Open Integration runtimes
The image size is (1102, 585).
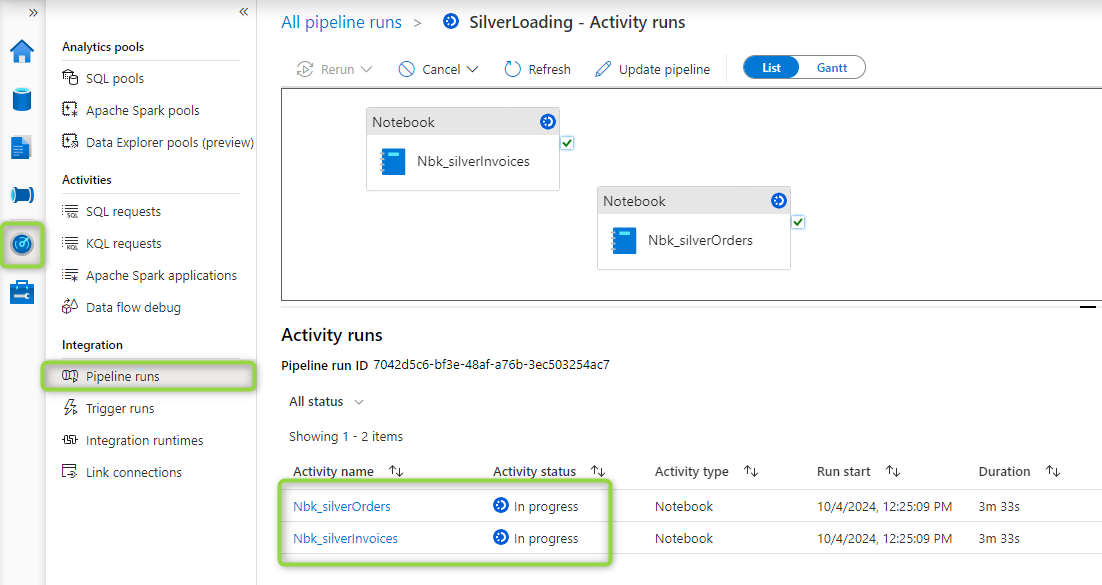144,440
